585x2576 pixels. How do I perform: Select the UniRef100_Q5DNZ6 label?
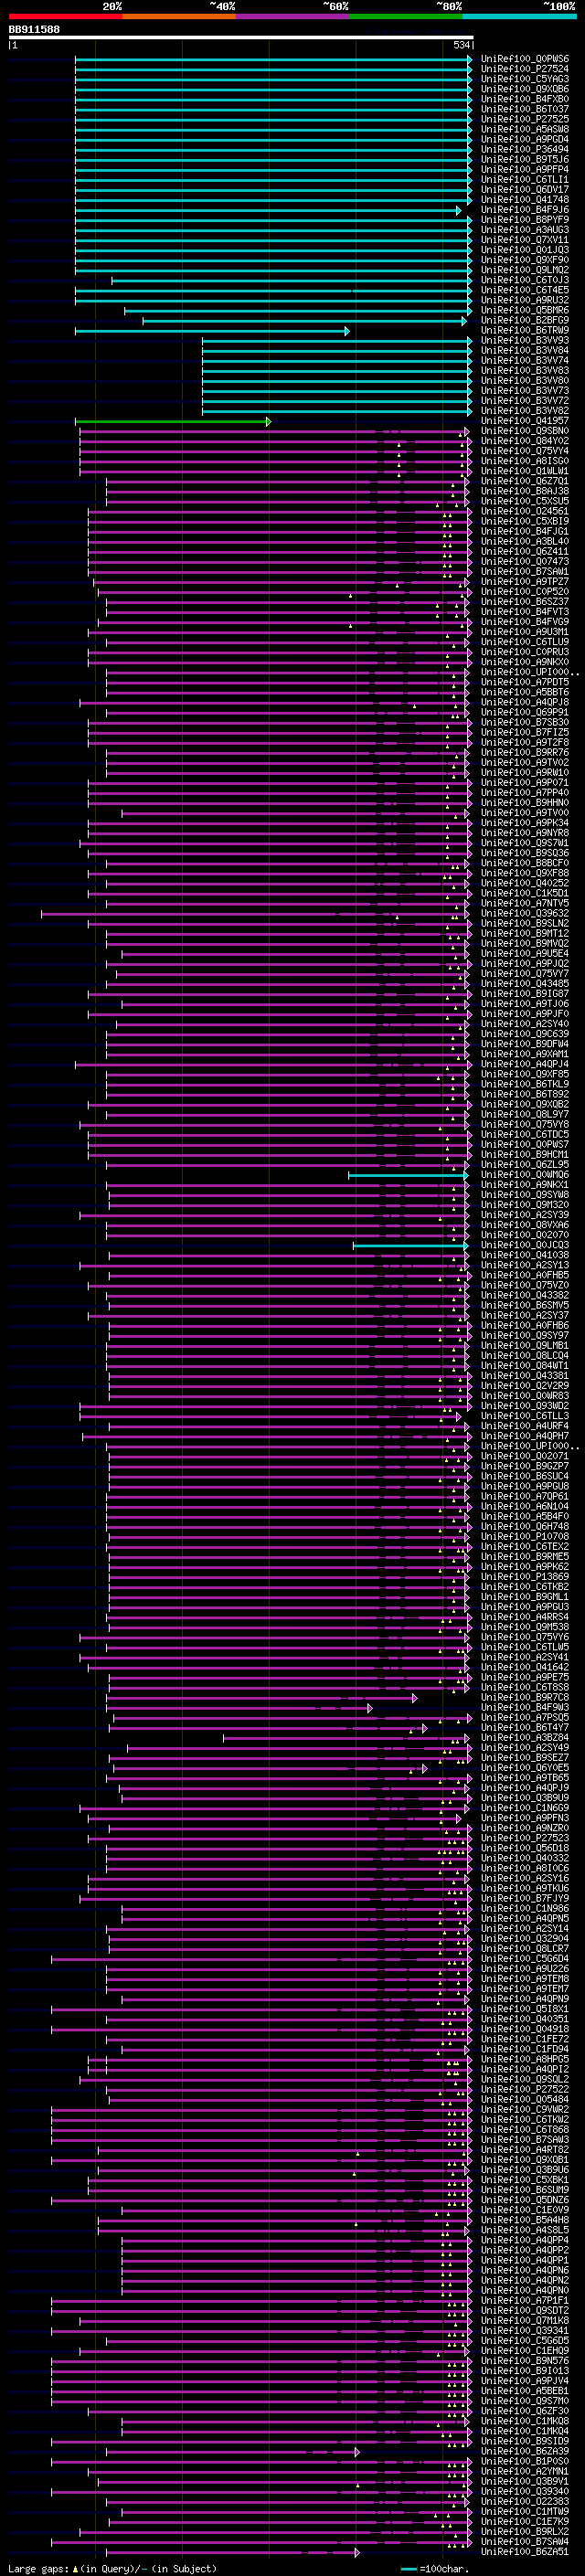coord(524,2201)
